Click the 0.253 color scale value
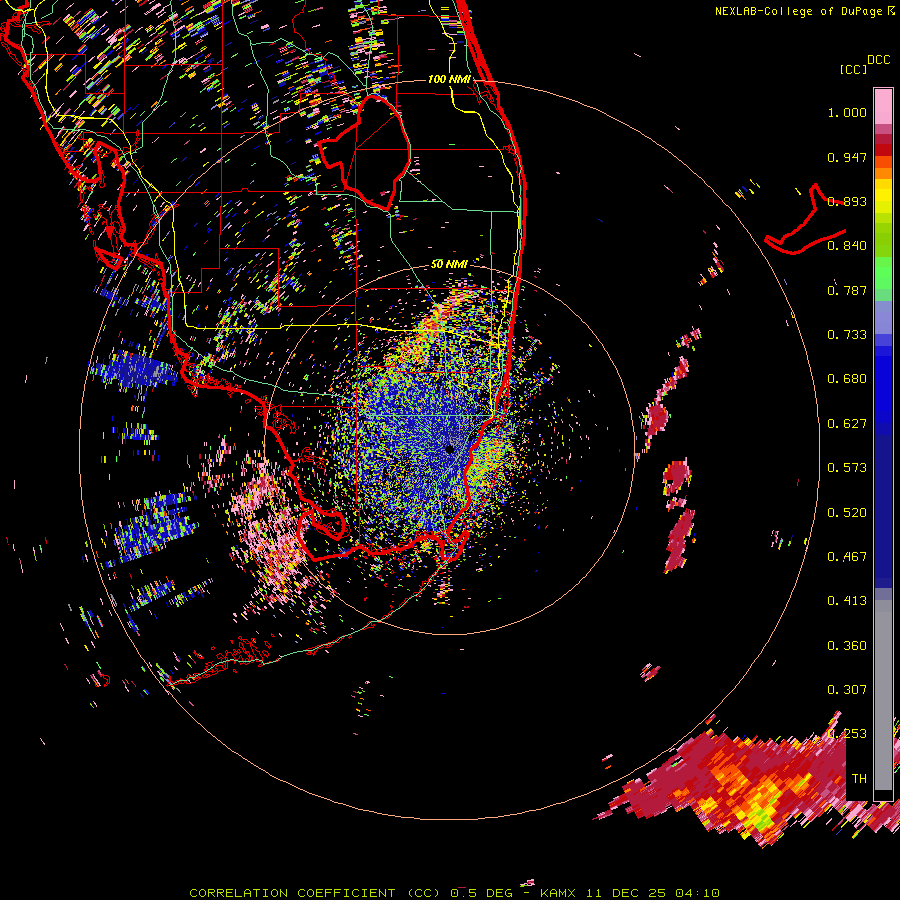The width and height of the screenshot is (900, 900). pyautogui.click(x=847, y=734)
